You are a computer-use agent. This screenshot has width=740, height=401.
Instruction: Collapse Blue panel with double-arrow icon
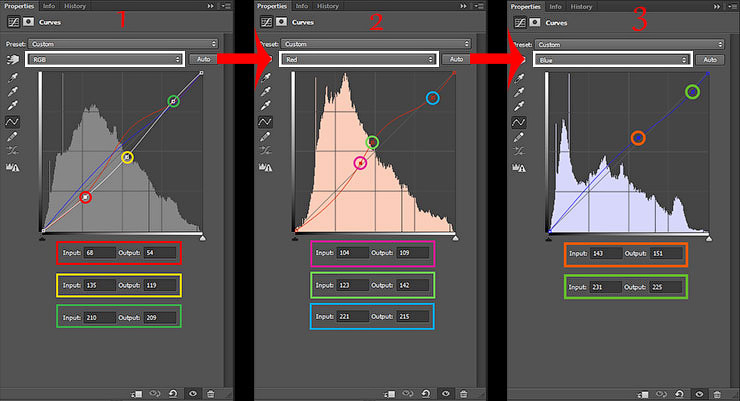[716, 7]
